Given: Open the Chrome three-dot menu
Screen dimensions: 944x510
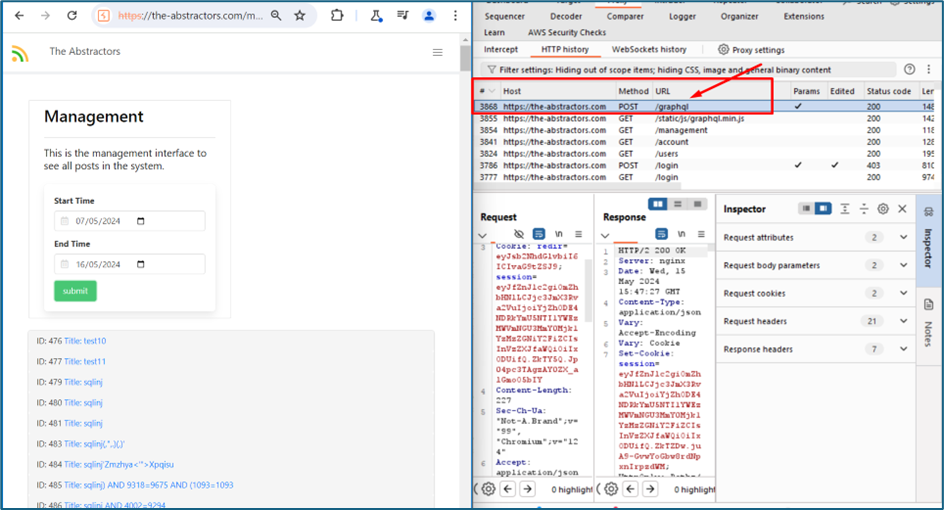Looking at the screenshot, I should click(x=455, y=16).
